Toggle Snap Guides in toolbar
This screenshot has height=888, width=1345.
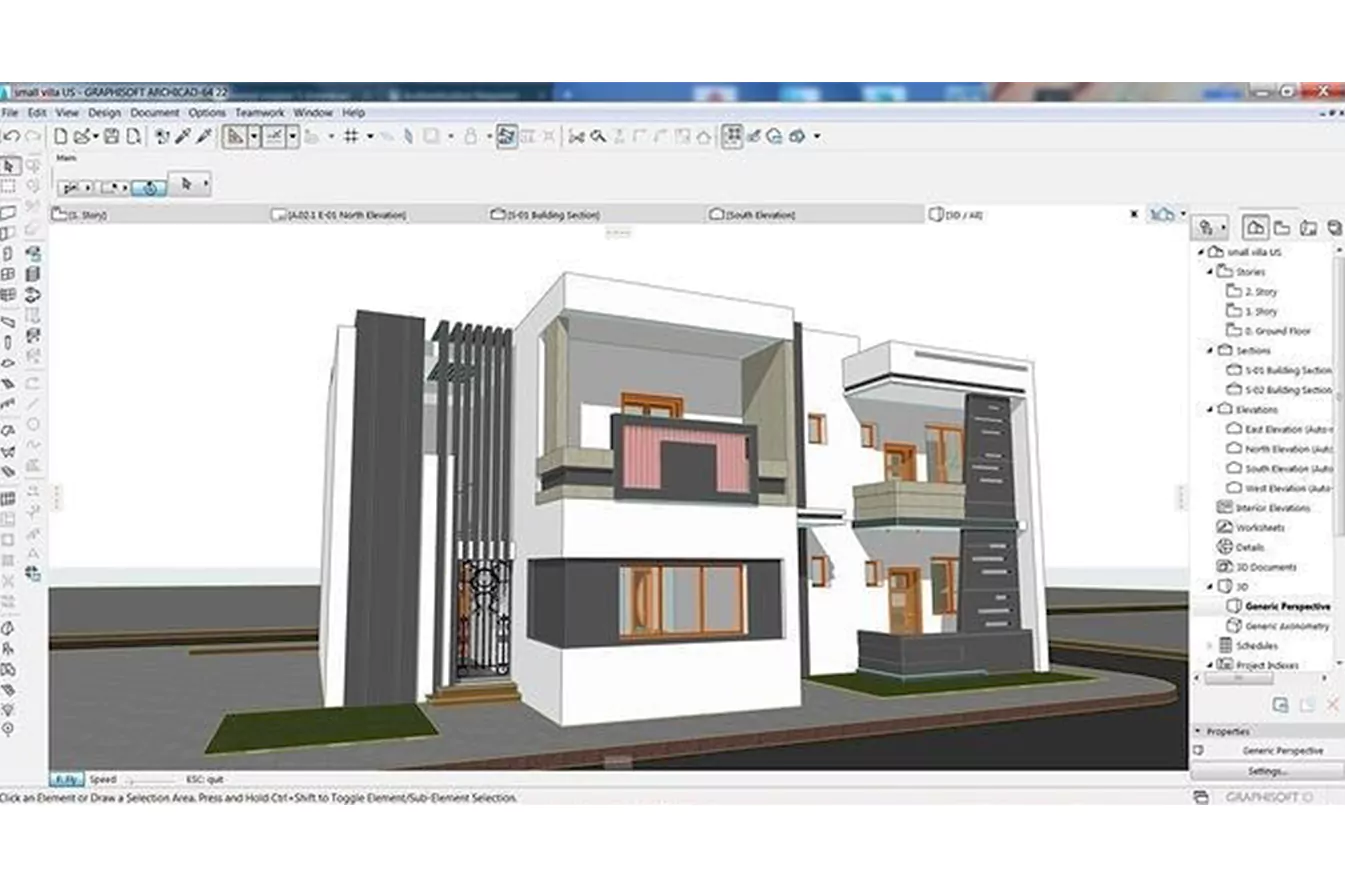click(275, 136)
